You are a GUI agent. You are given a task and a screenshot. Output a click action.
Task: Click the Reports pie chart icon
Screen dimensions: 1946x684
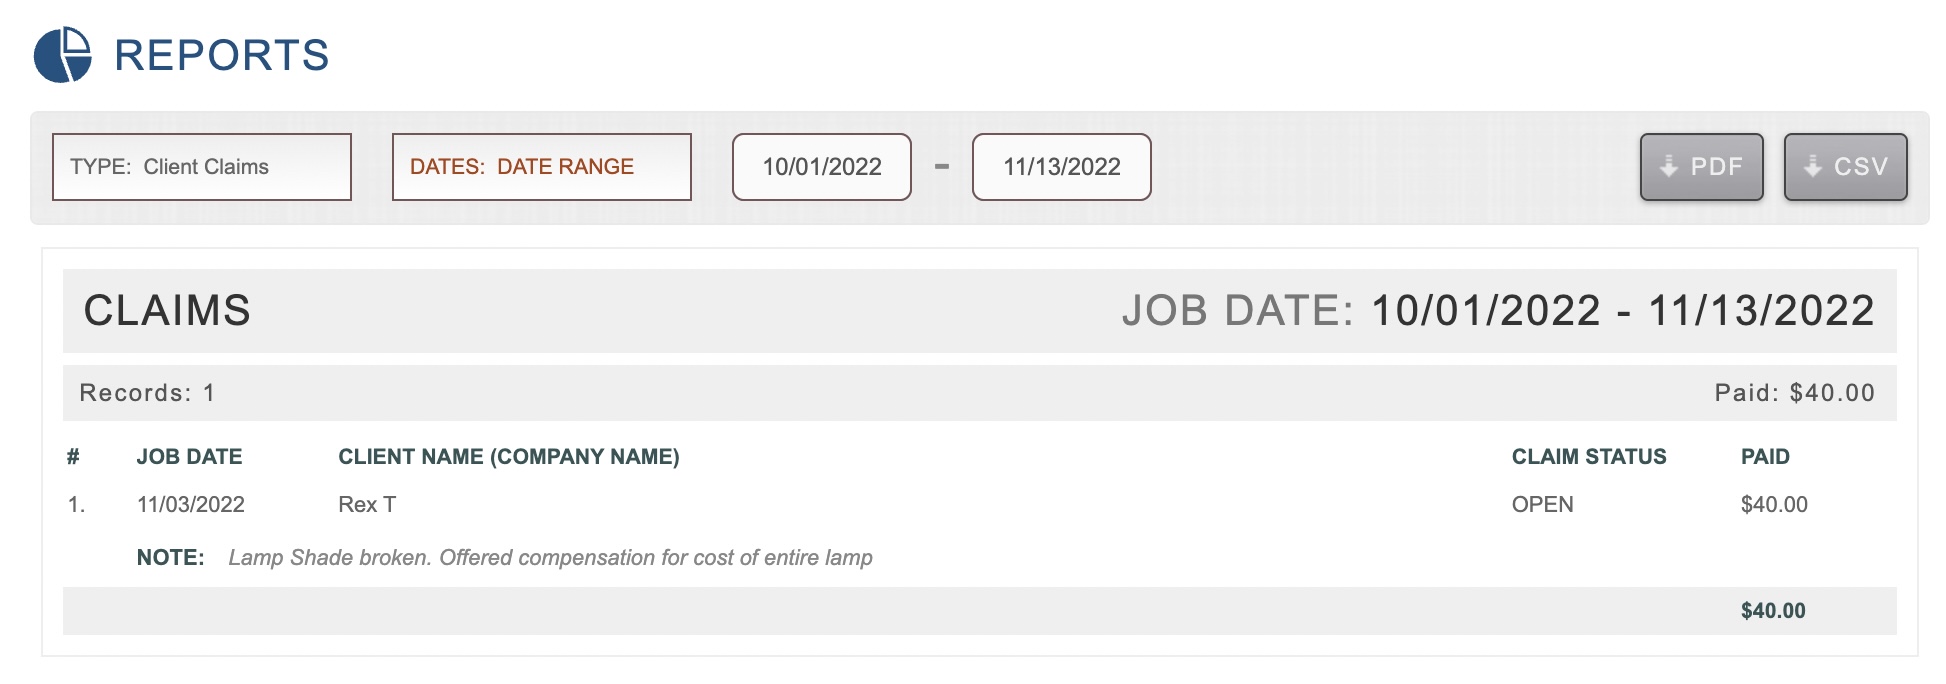pos(62,55)
